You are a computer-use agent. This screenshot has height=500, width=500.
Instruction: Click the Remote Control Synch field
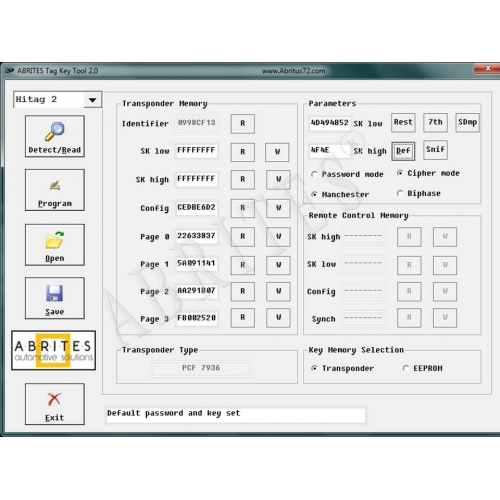pyautogui.click(x=363, y=319)
